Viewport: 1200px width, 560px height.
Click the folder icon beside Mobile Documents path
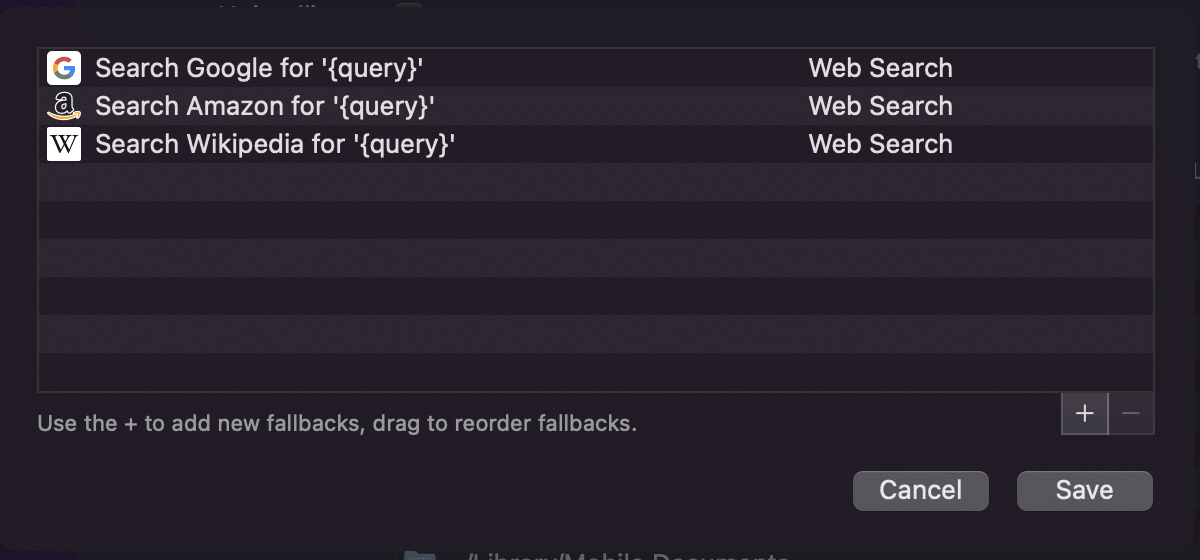[420, 554]
